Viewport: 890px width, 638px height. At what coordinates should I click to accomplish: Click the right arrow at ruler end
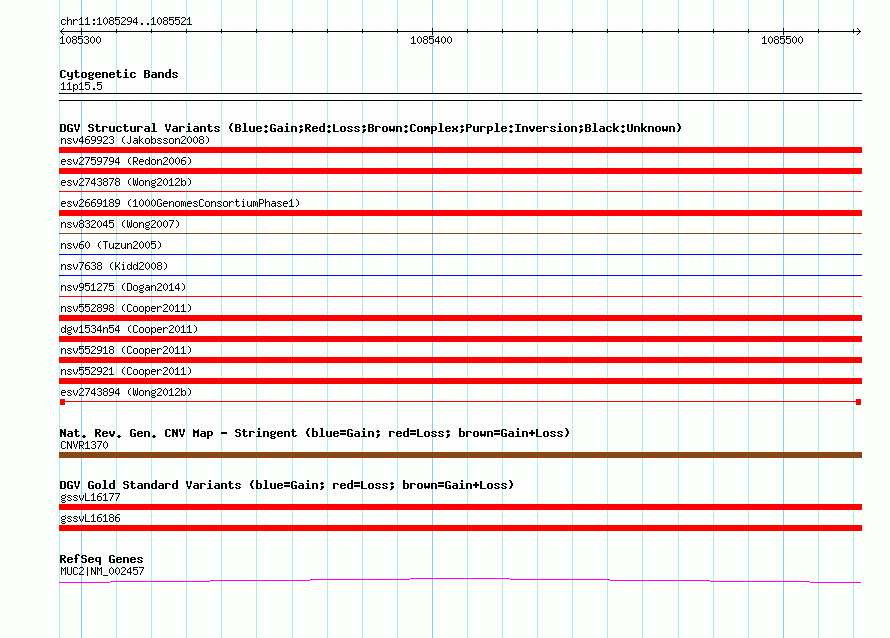(858, 31)
